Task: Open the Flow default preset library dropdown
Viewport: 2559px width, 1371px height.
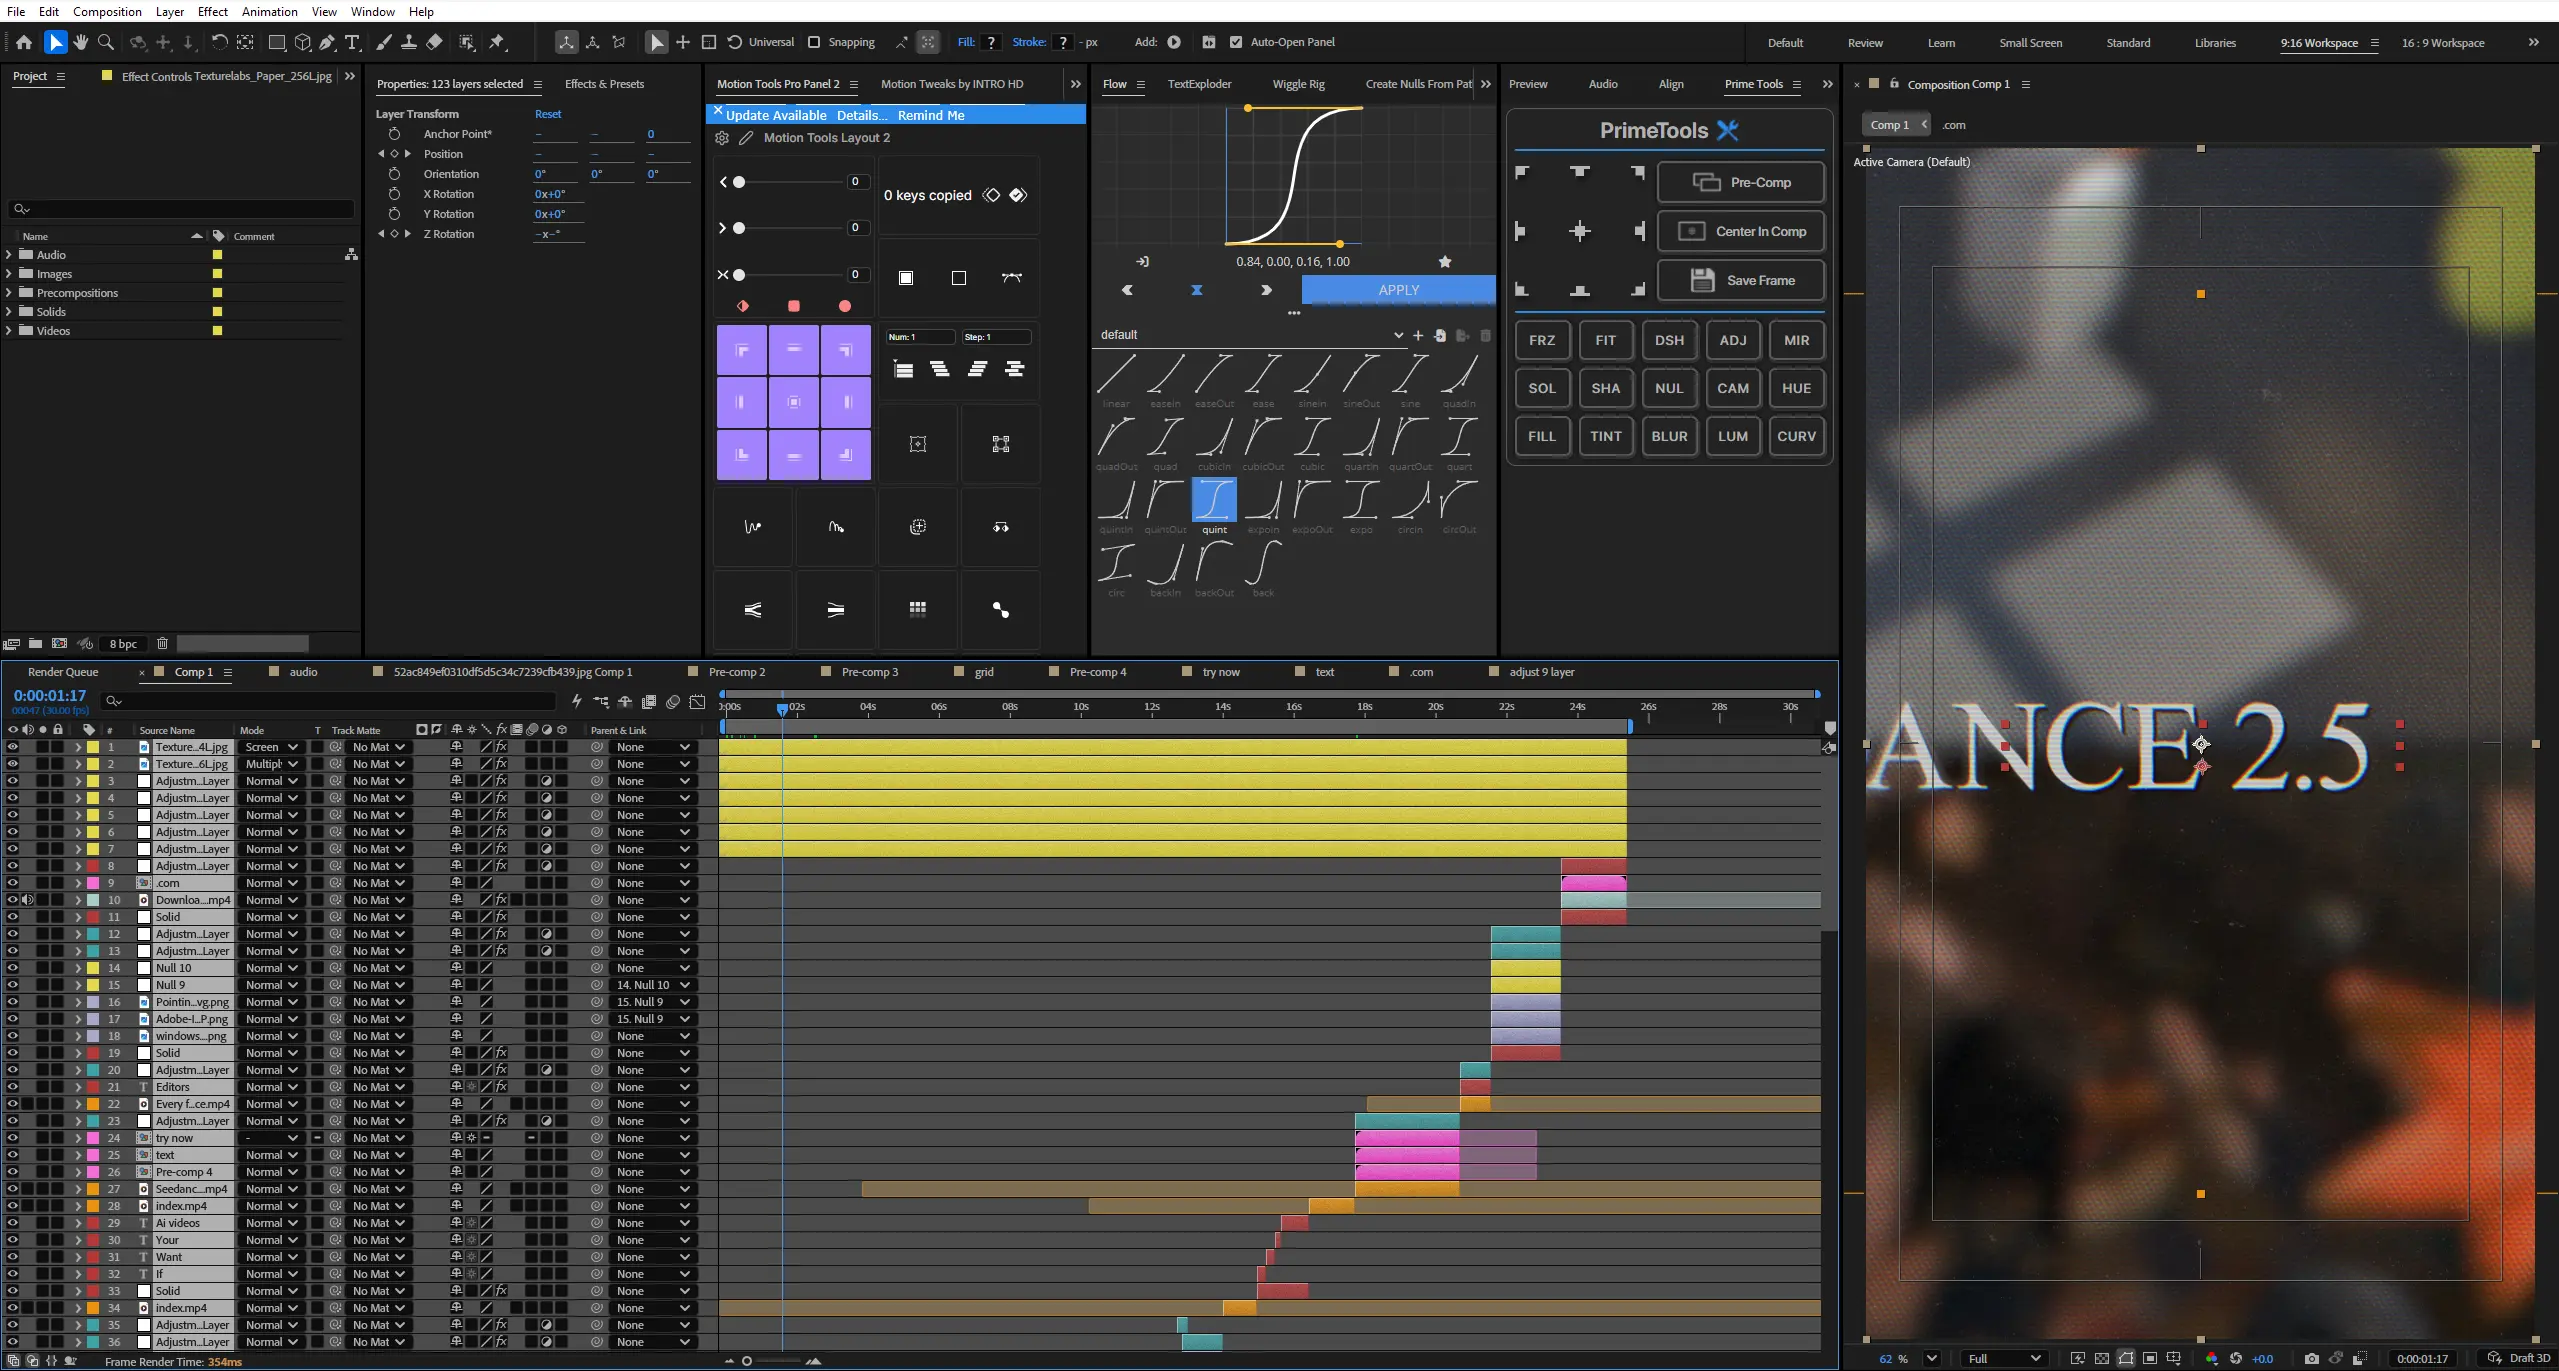Action: (x=1251, y=335)
